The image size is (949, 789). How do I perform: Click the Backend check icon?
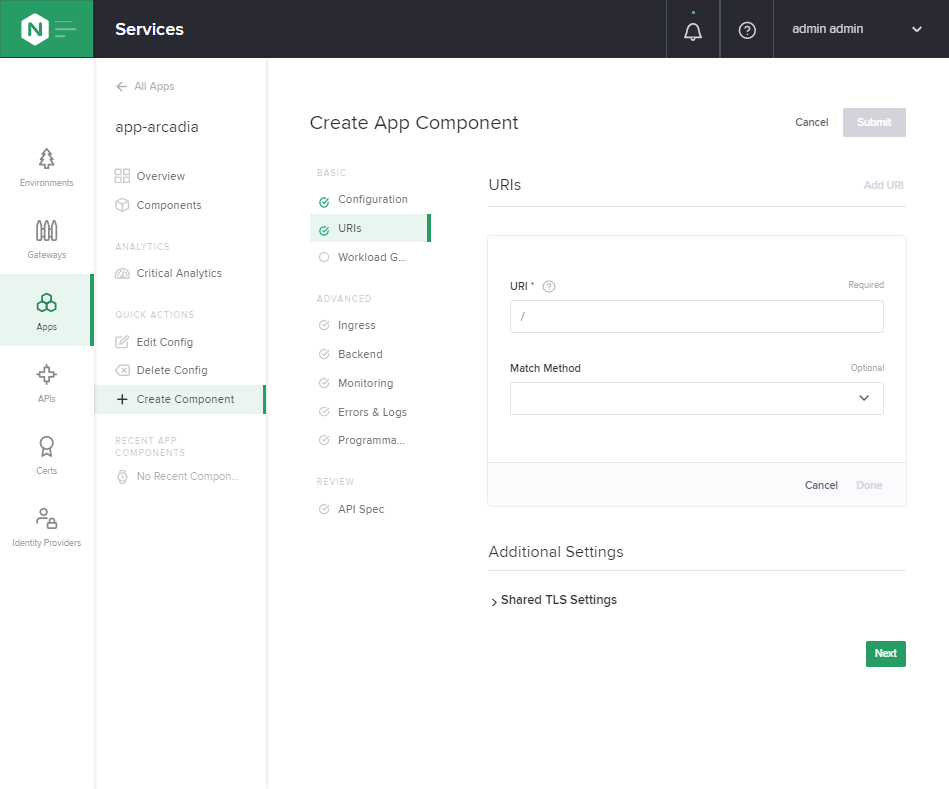point(324,355)
